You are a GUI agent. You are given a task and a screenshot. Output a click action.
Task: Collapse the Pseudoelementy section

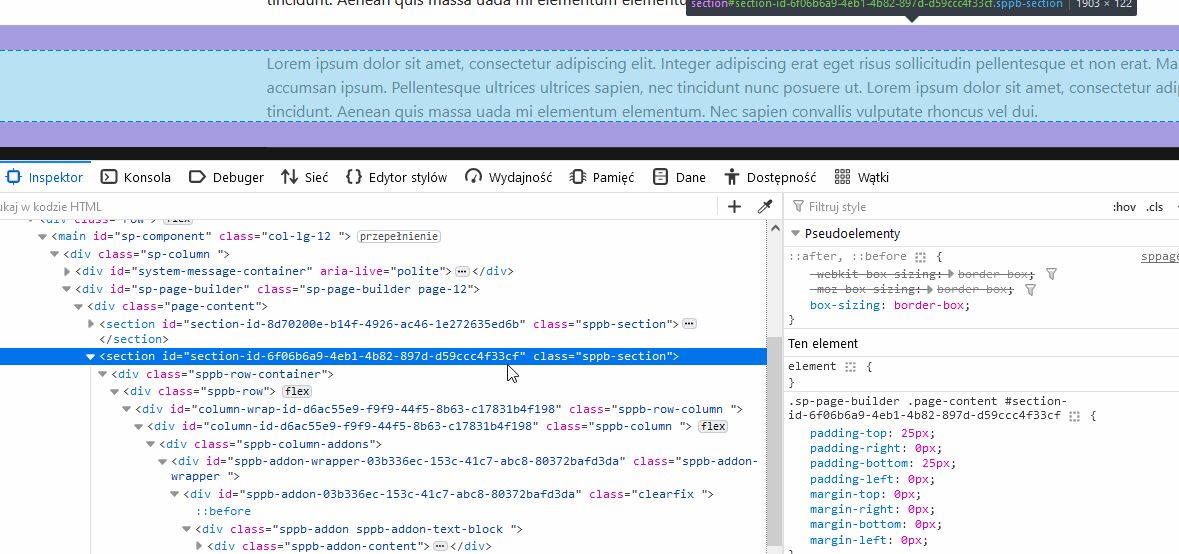(796, 233)
